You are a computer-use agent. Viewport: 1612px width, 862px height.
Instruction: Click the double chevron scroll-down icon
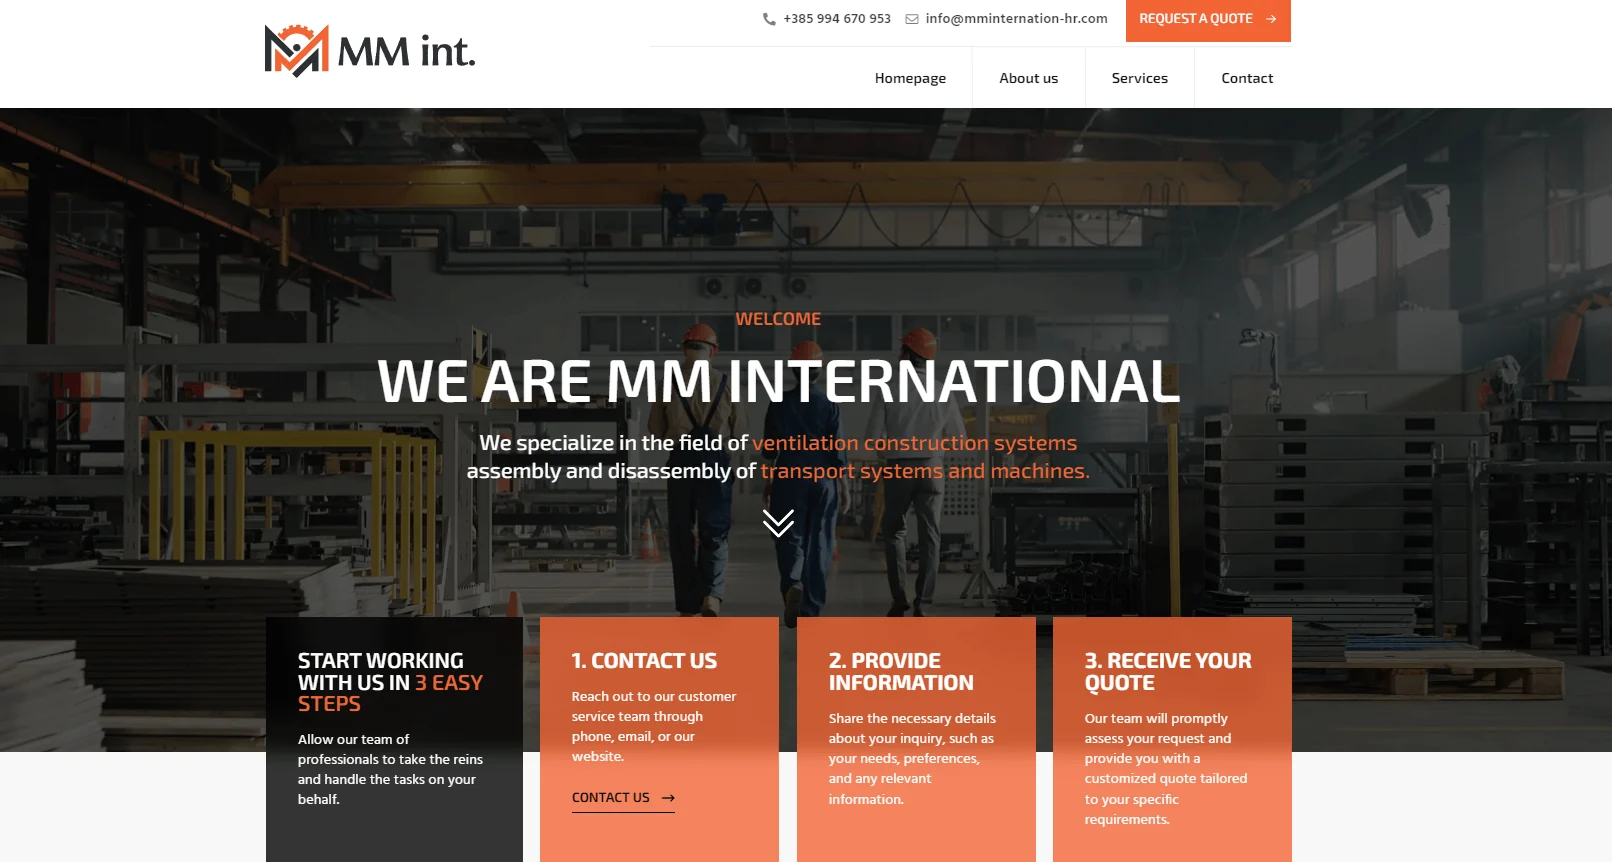tap(778, 523)
